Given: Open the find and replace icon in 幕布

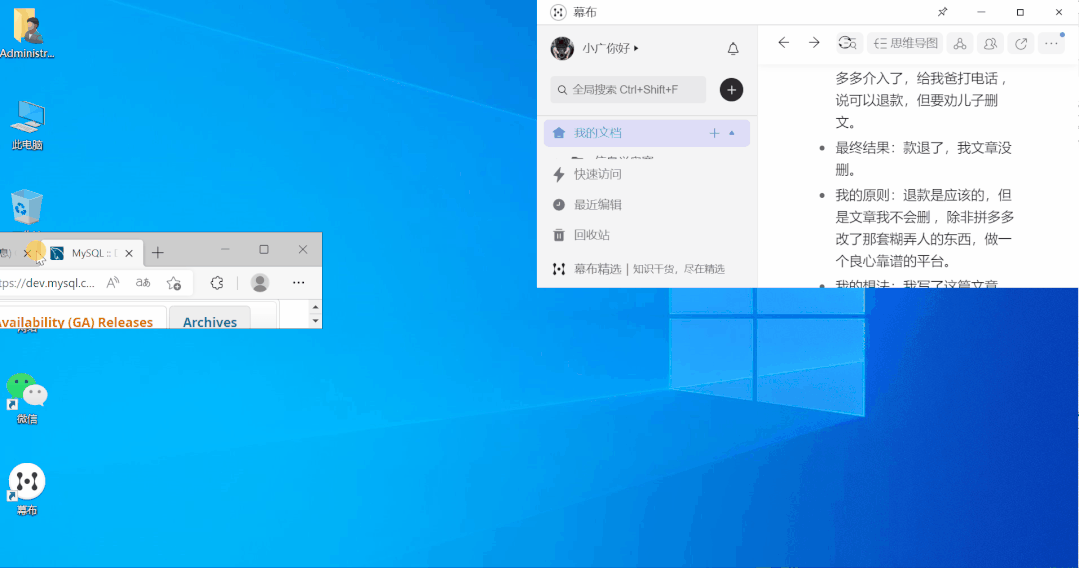Looking at the screenshot, I should [847, 43].
